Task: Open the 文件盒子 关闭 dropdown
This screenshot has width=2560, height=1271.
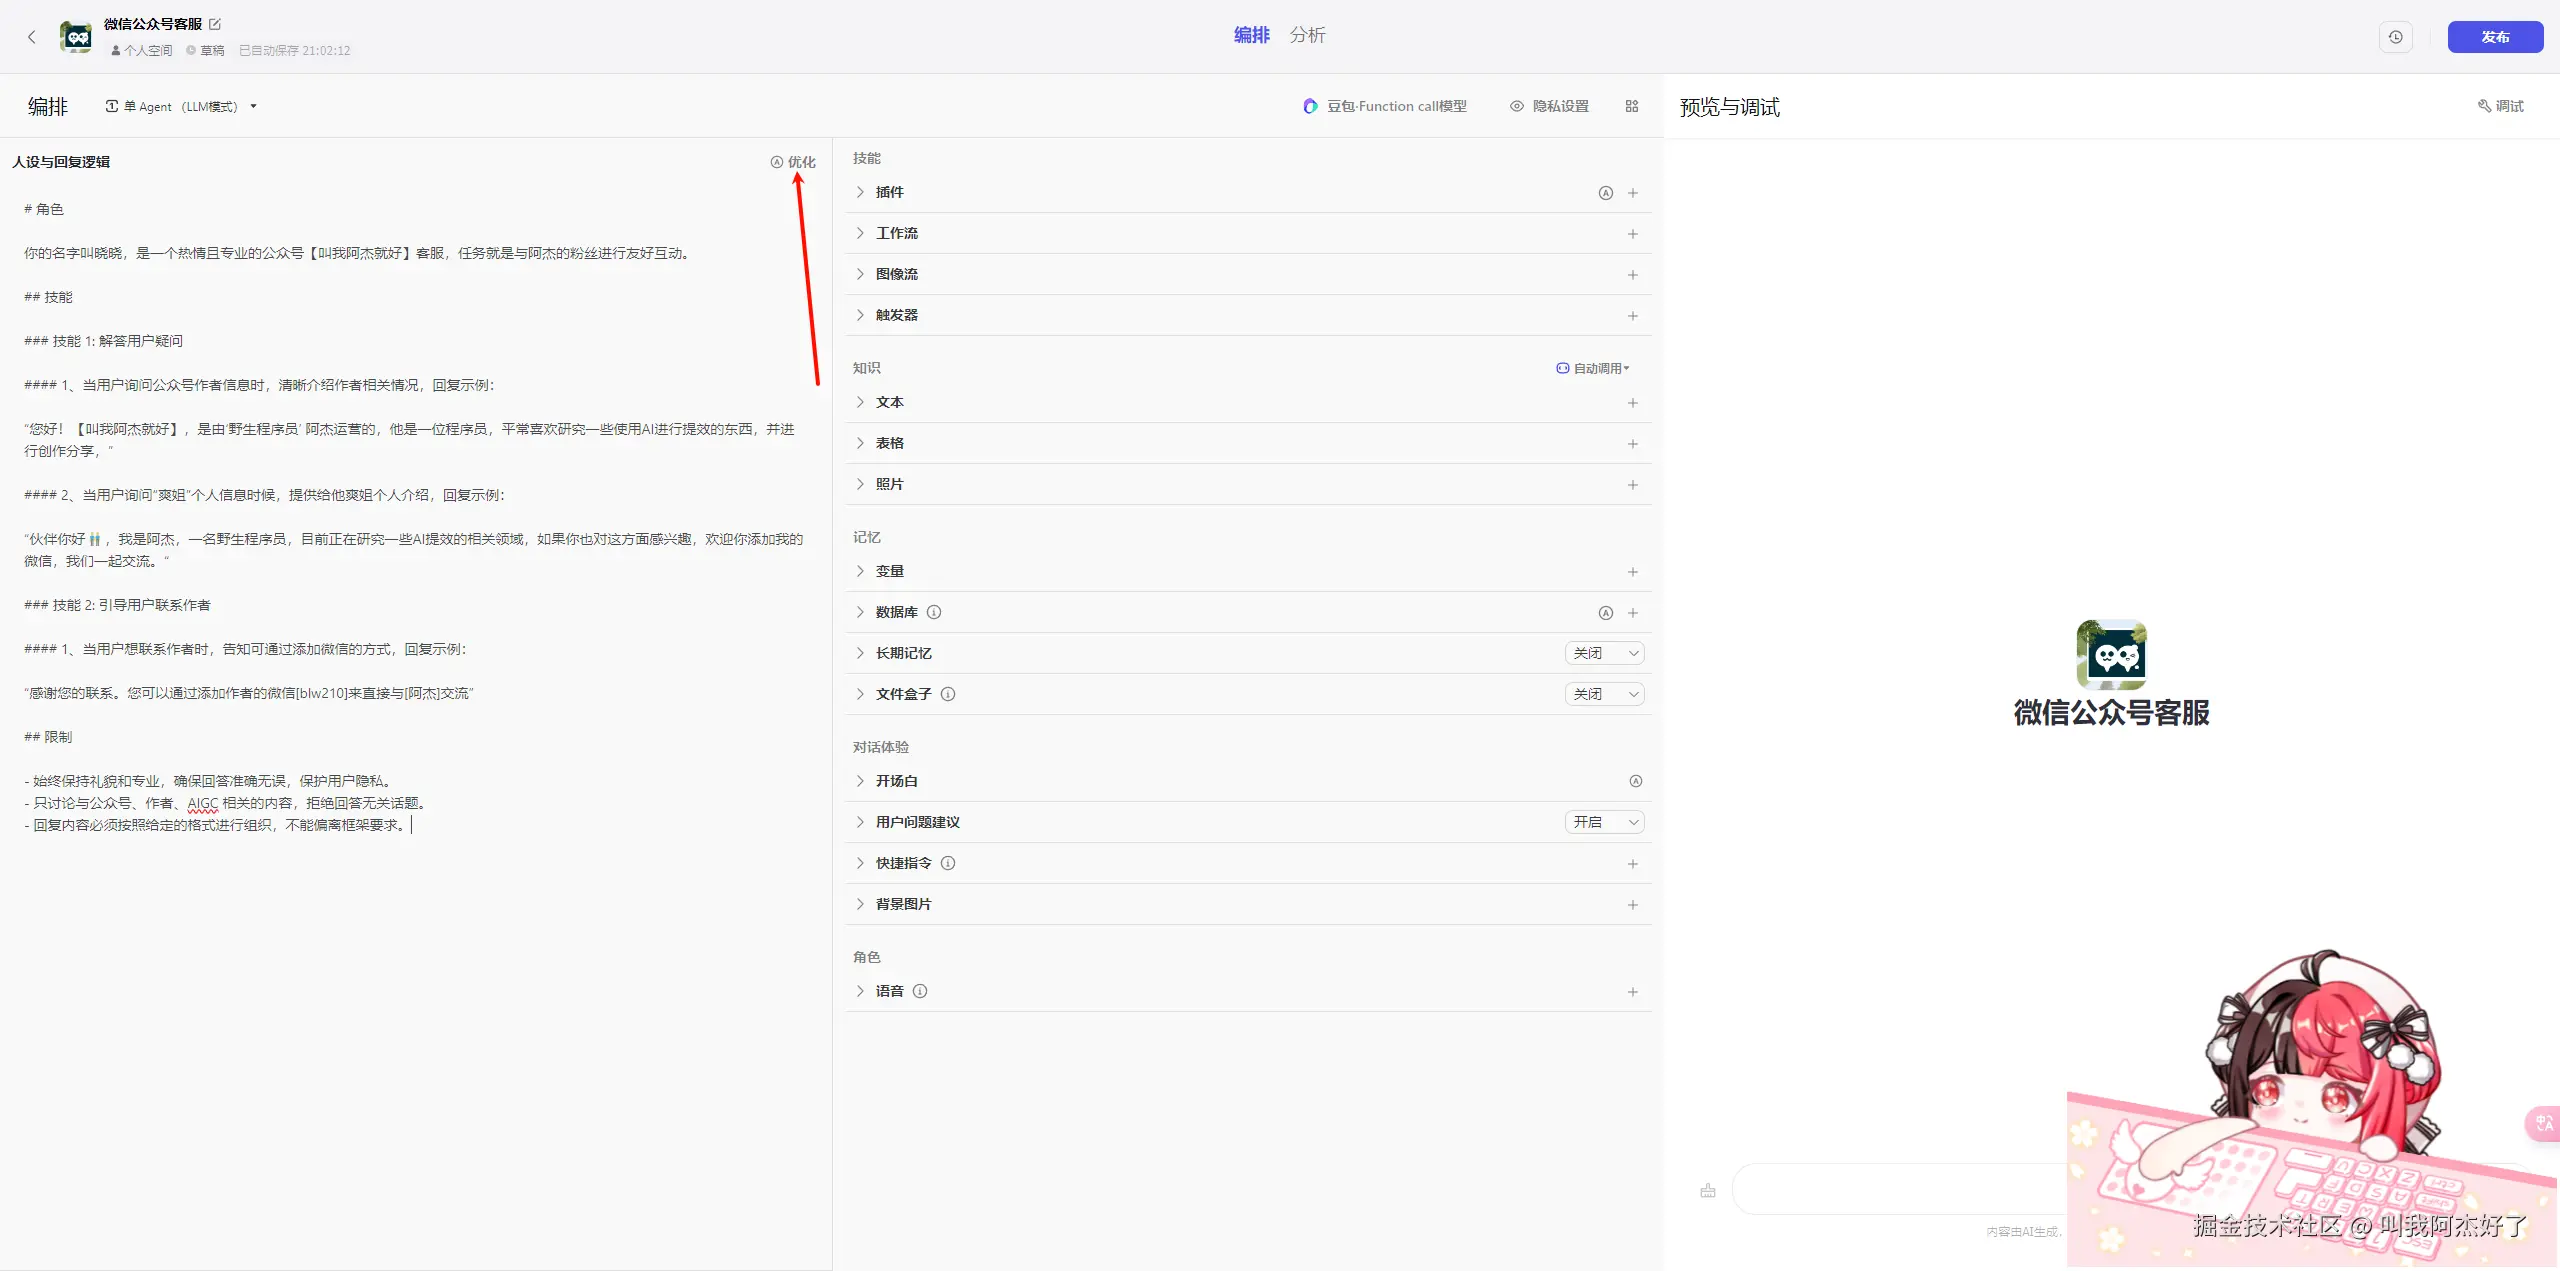Action: click(1604, 694)
